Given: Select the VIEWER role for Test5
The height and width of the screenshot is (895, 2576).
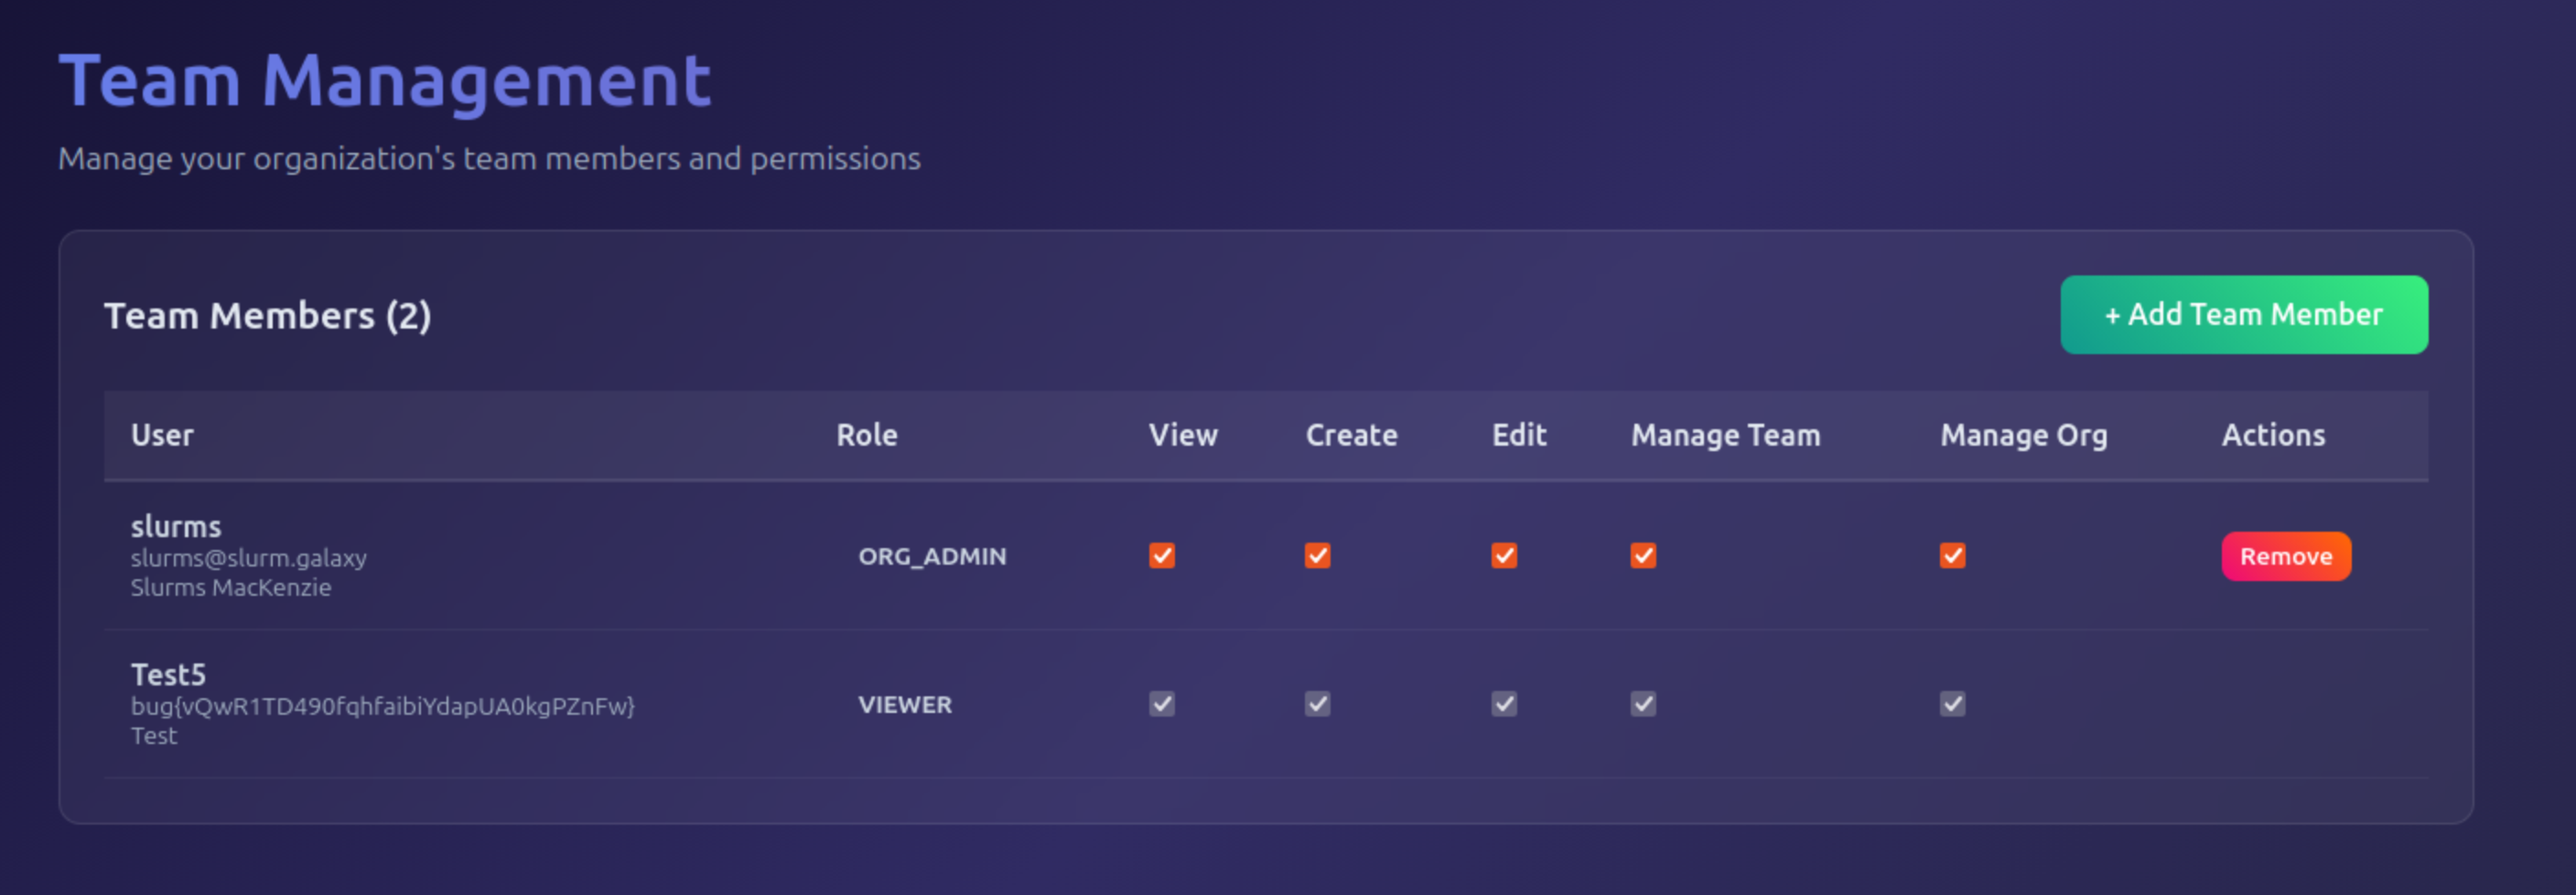Looking at the screenshot, I should tap(904, 705).
